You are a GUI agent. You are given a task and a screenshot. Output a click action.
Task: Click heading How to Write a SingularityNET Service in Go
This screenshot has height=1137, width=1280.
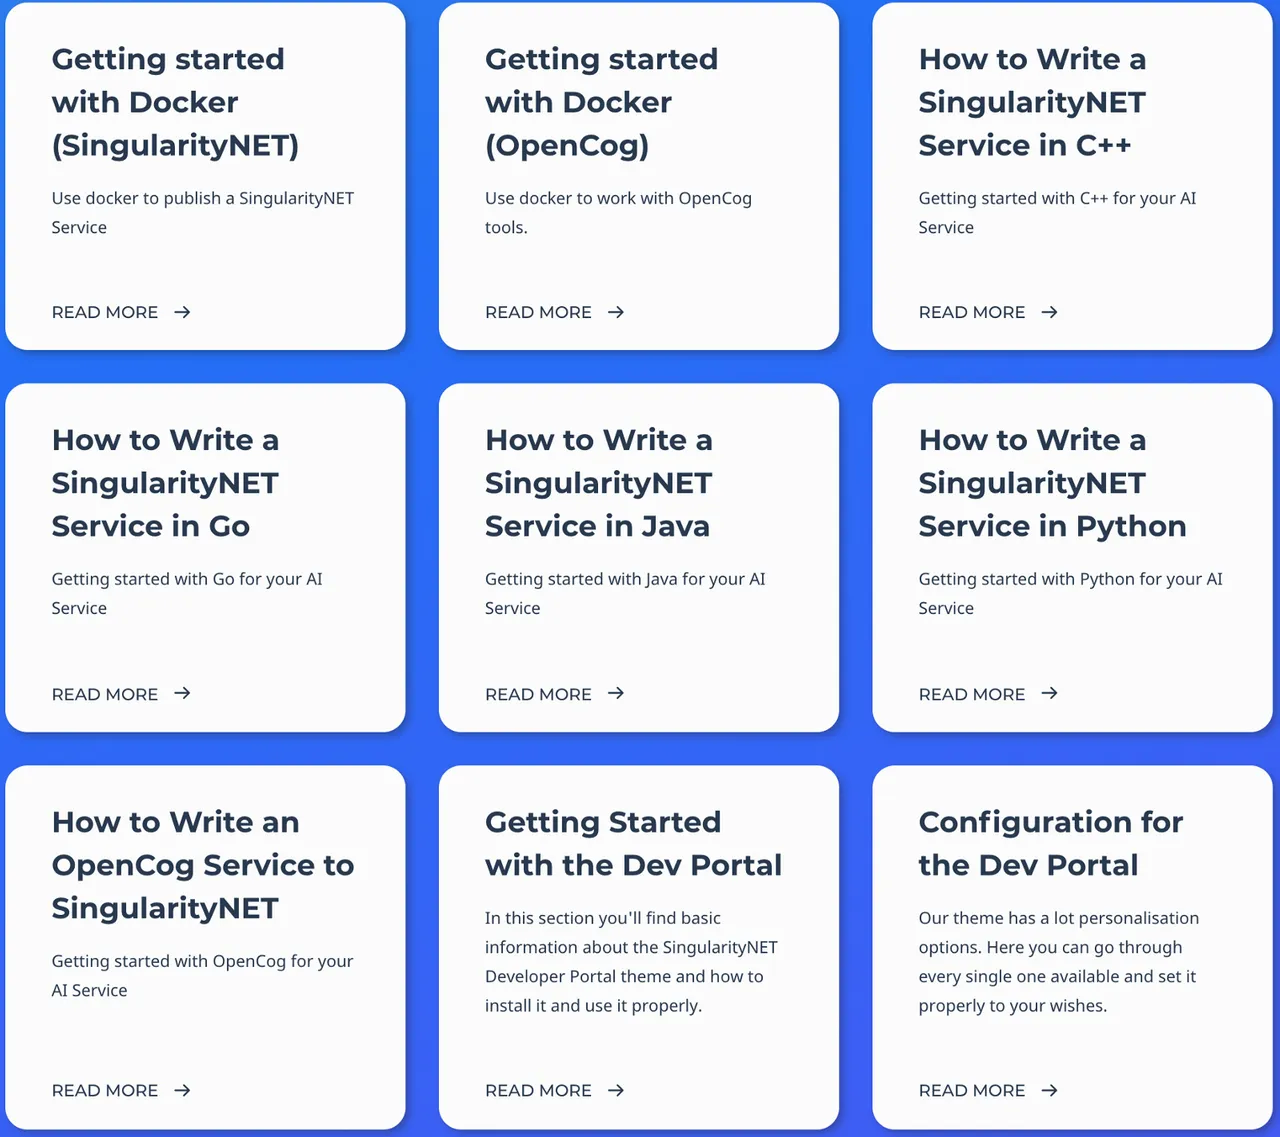click(x=165, y=483)
